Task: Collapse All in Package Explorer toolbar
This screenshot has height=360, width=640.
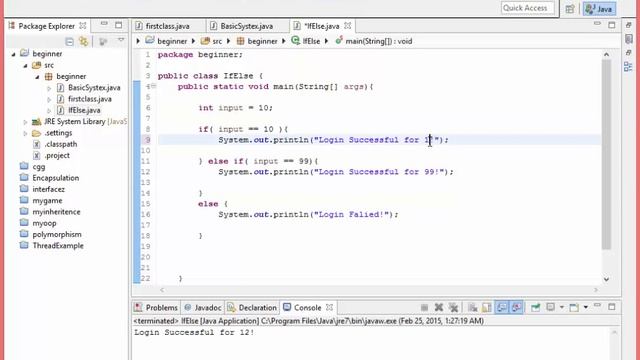Action: [69, 41]
